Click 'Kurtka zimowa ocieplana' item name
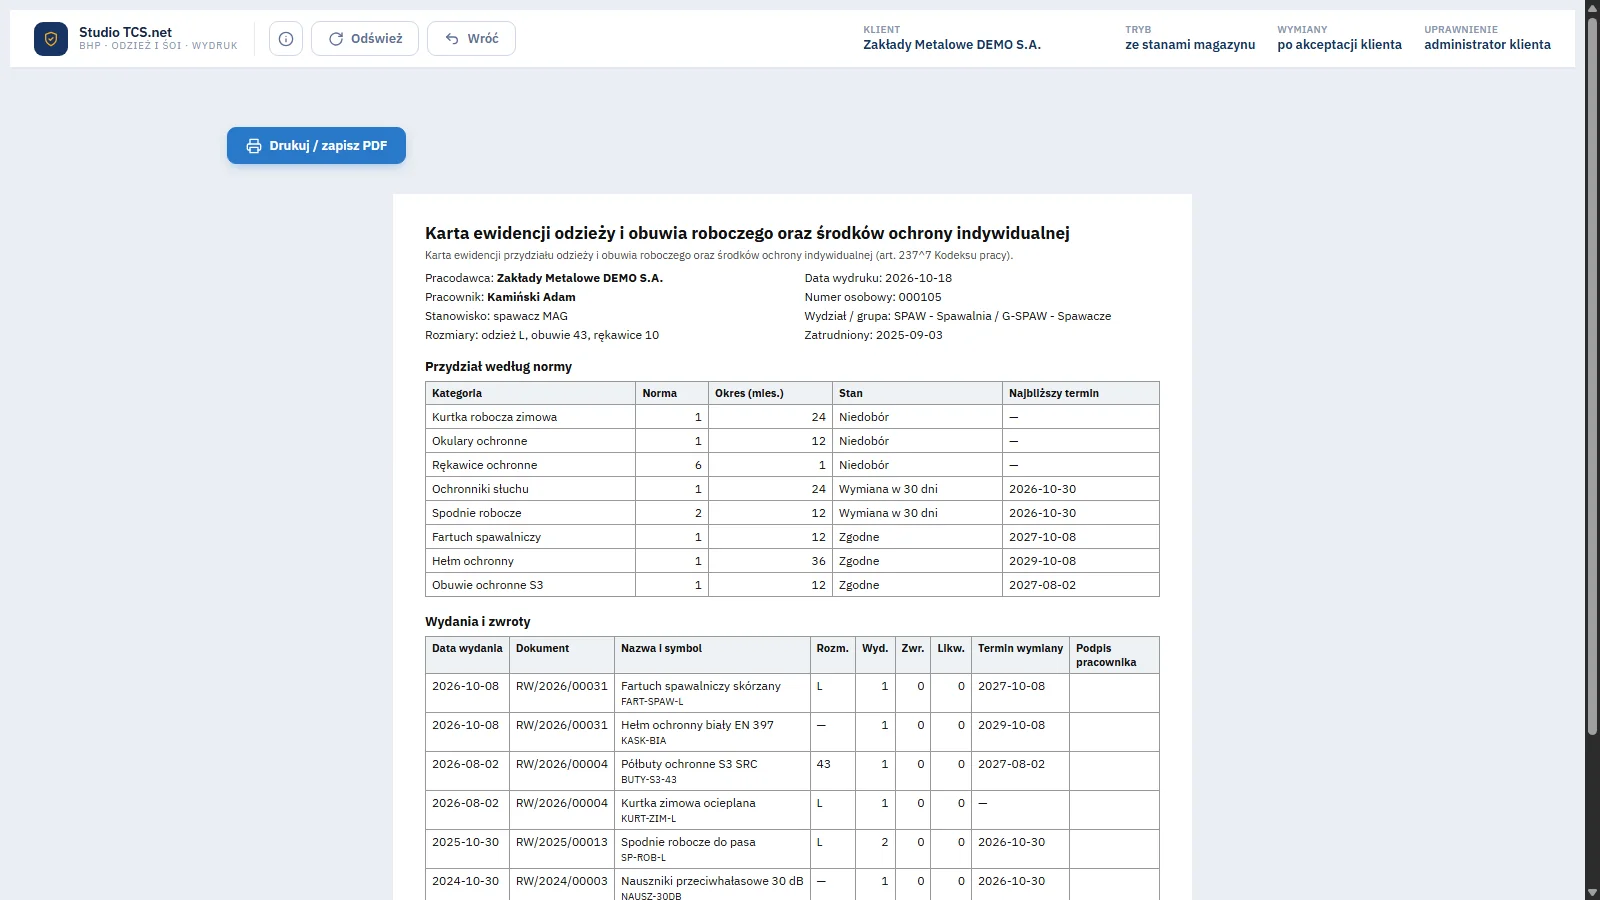Image resolution: width=1600 pixels, height=900 pixels. [x=688, y=803]
